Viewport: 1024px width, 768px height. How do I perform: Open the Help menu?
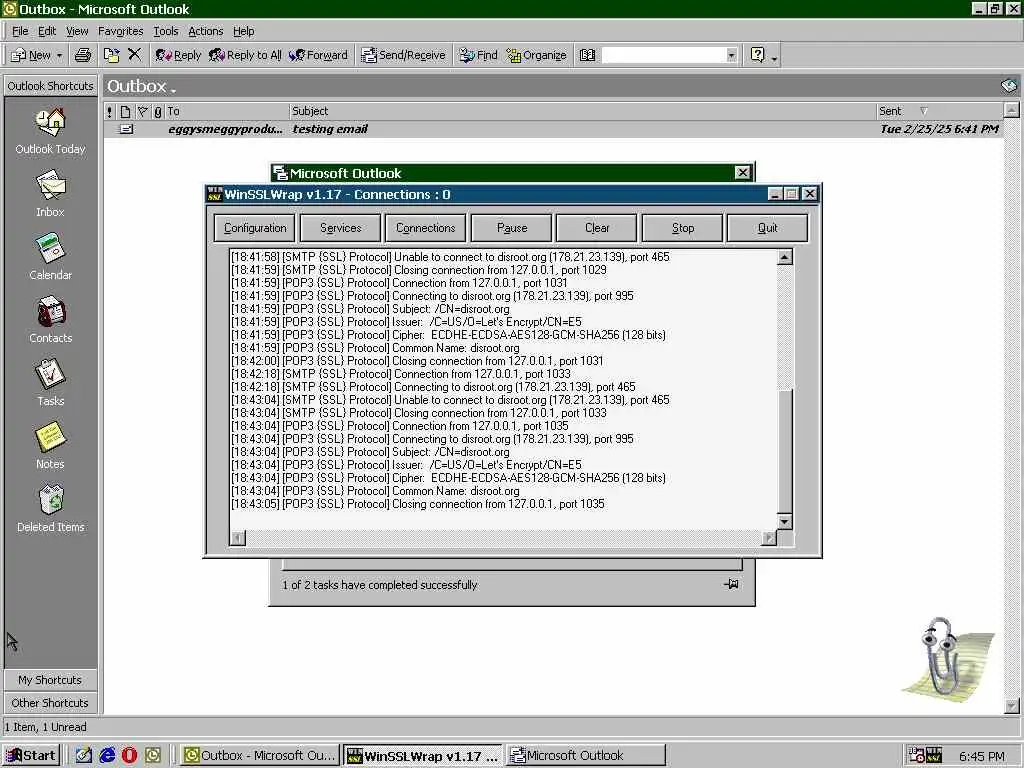pos(244,31)
